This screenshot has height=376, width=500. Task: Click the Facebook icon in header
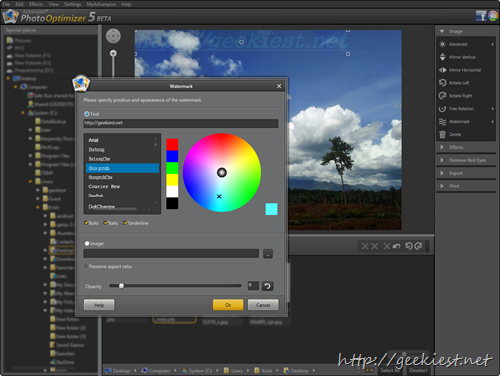tap(481, 16)
